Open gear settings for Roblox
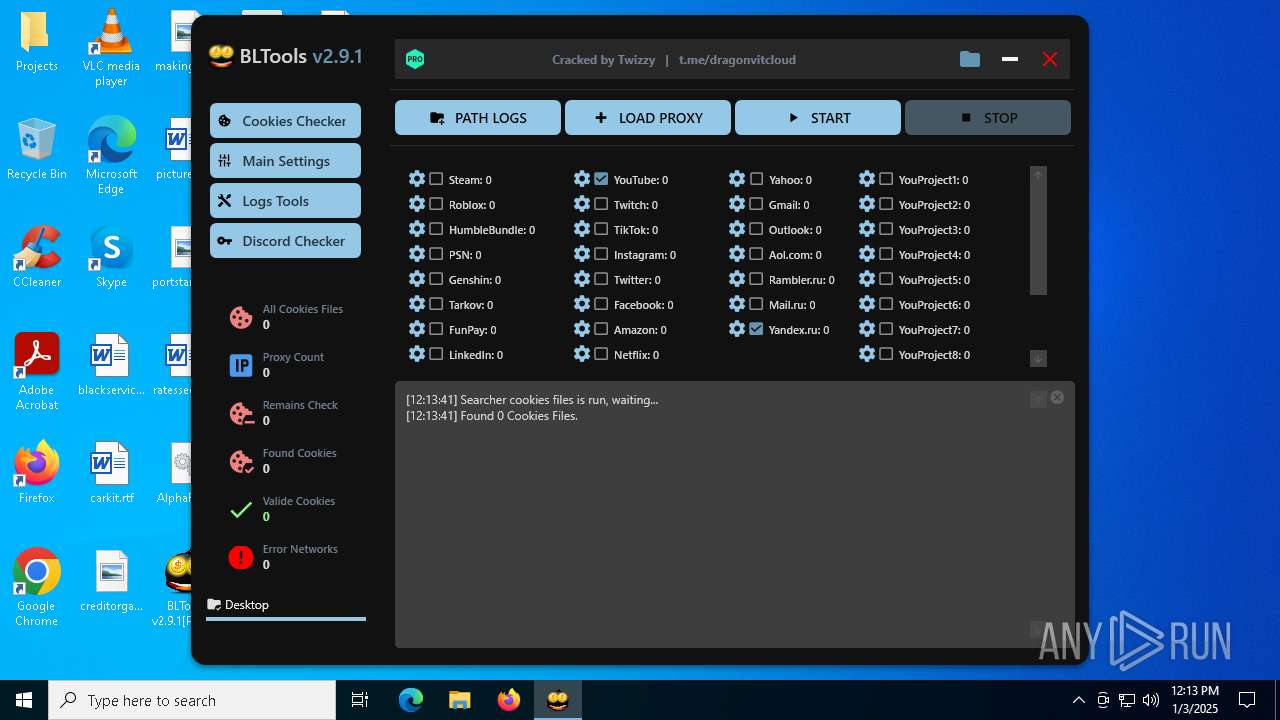This screenshot has height=720, width=1280. [x=417, y=204]
